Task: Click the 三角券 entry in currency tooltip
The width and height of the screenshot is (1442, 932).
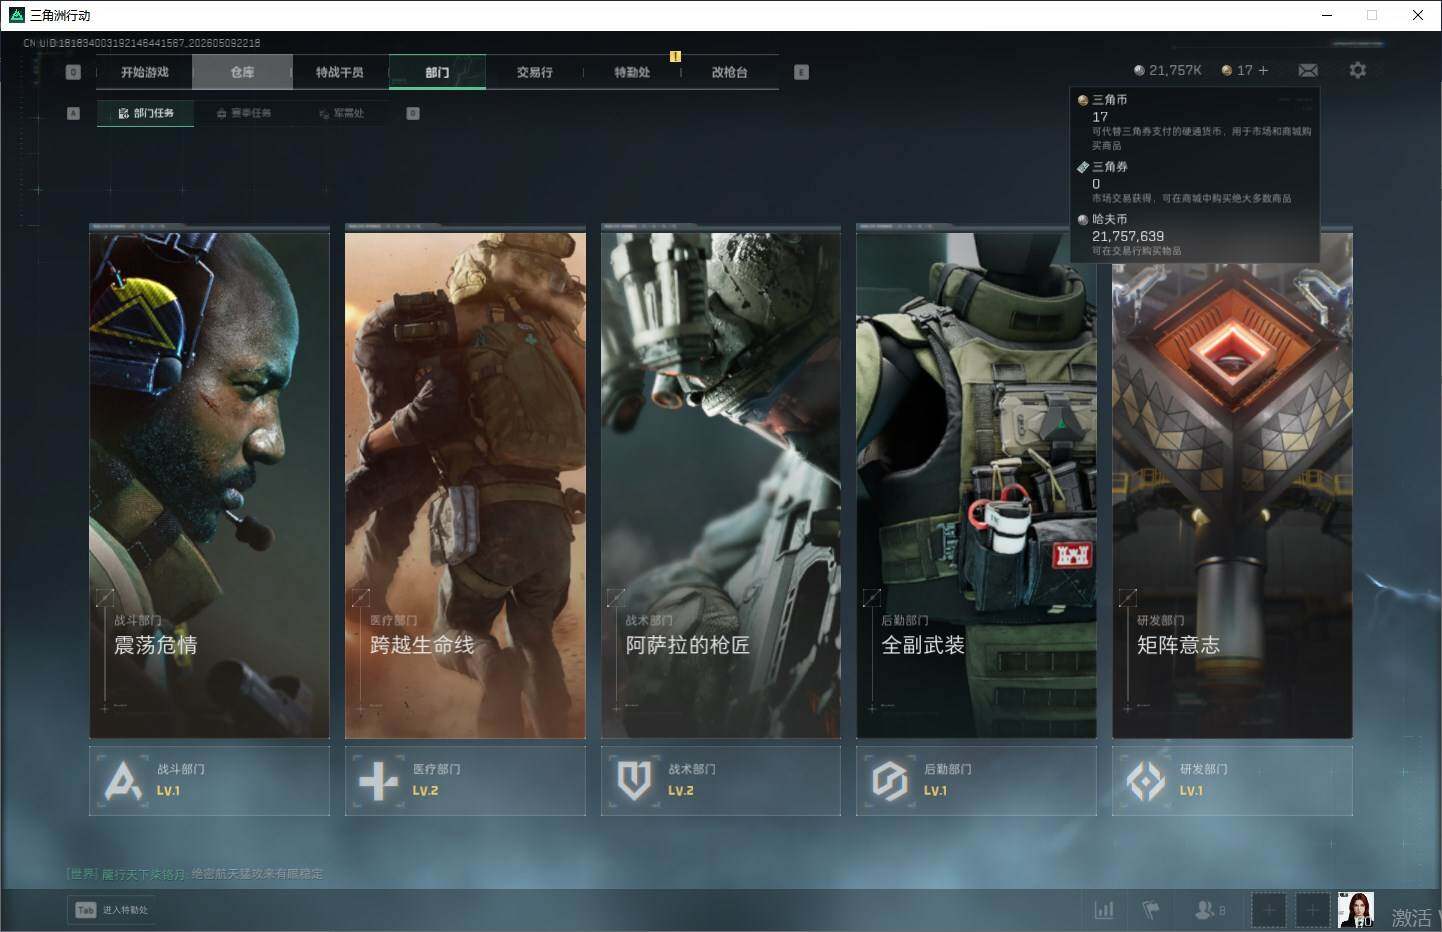Action: click(x=1185, y=182)
